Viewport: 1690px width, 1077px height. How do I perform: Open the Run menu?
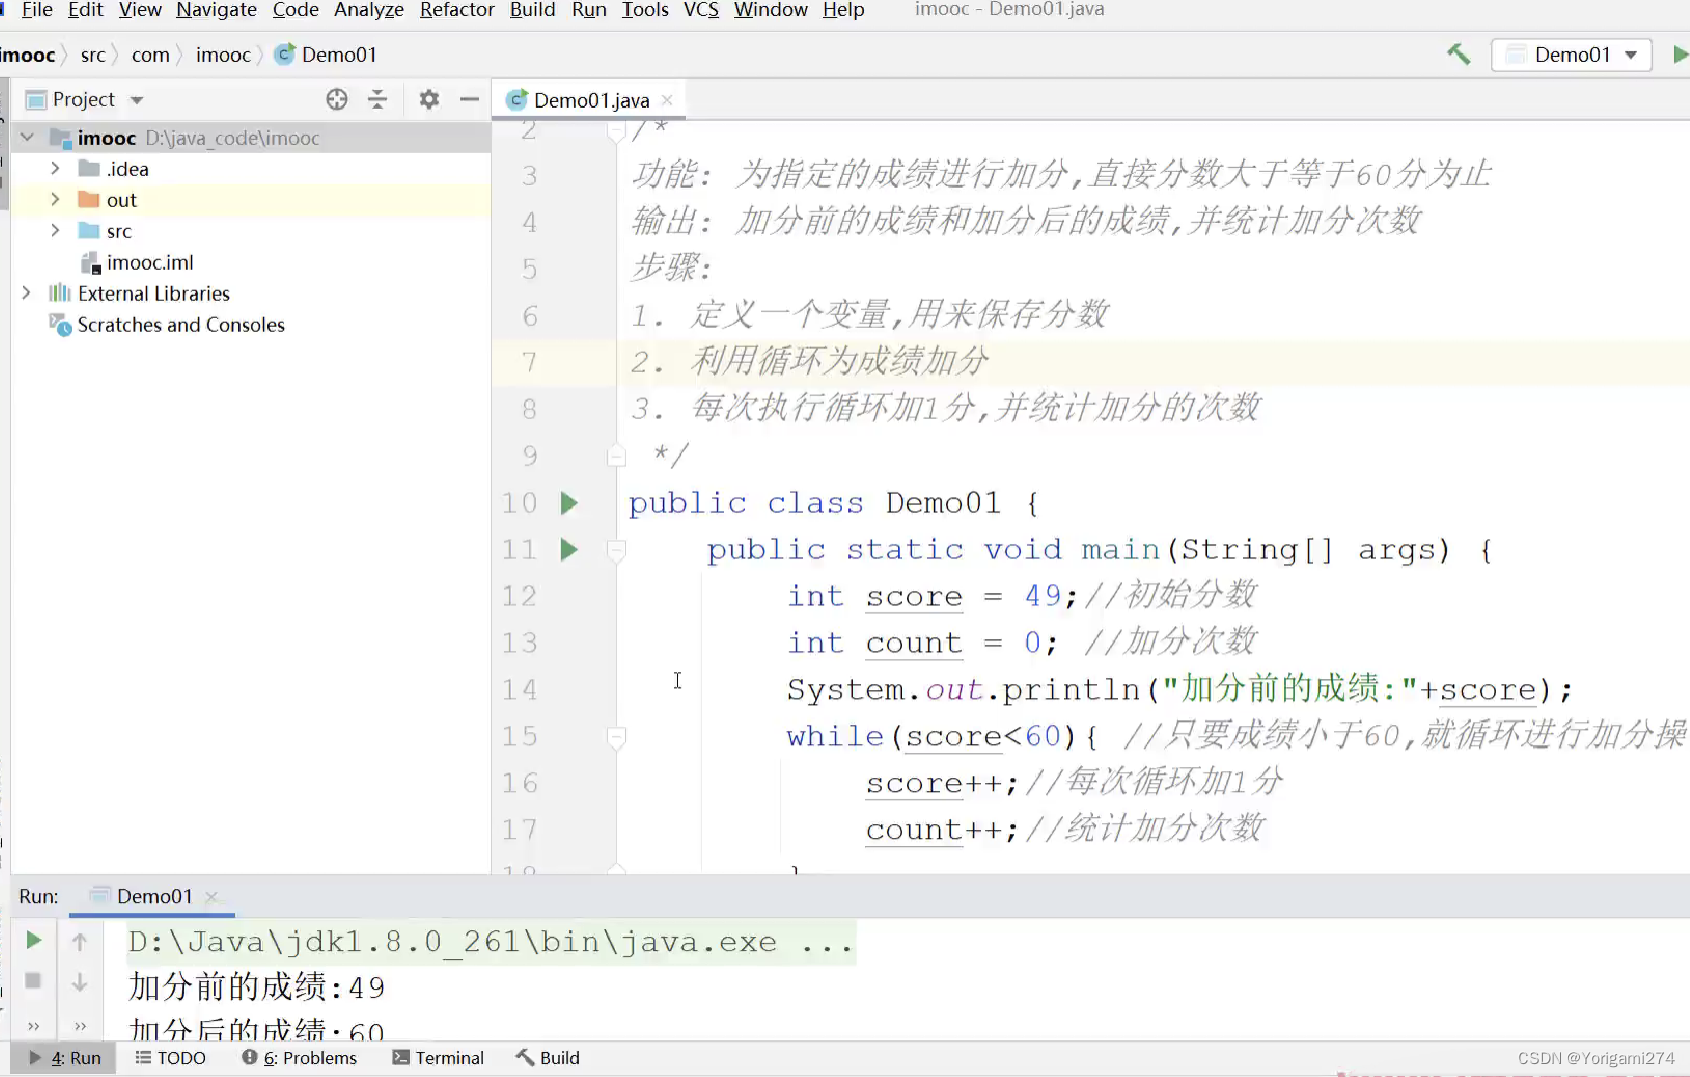point(589,10)
